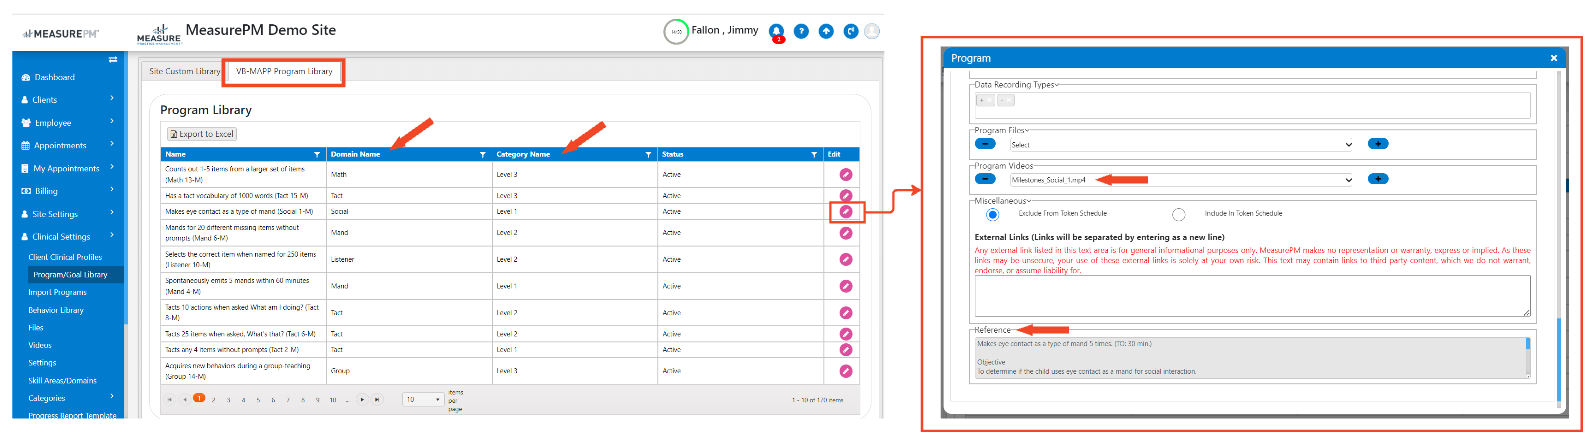Image resolution: width=1591 pixels, height=441 pixels.
Task: Click the Data Recording Types field
Action: [x=1252, y=105]
